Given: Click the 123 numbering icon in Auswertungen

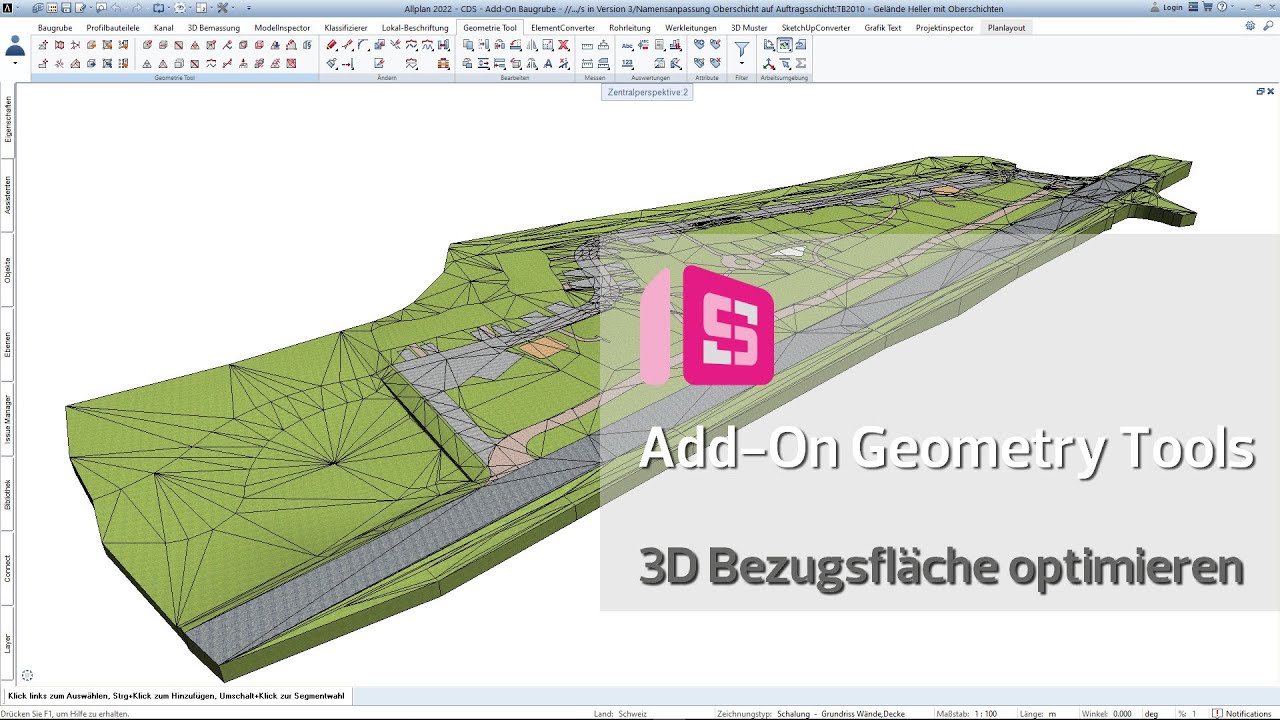Looking at the screenshot, I should [x=627, y=63].
